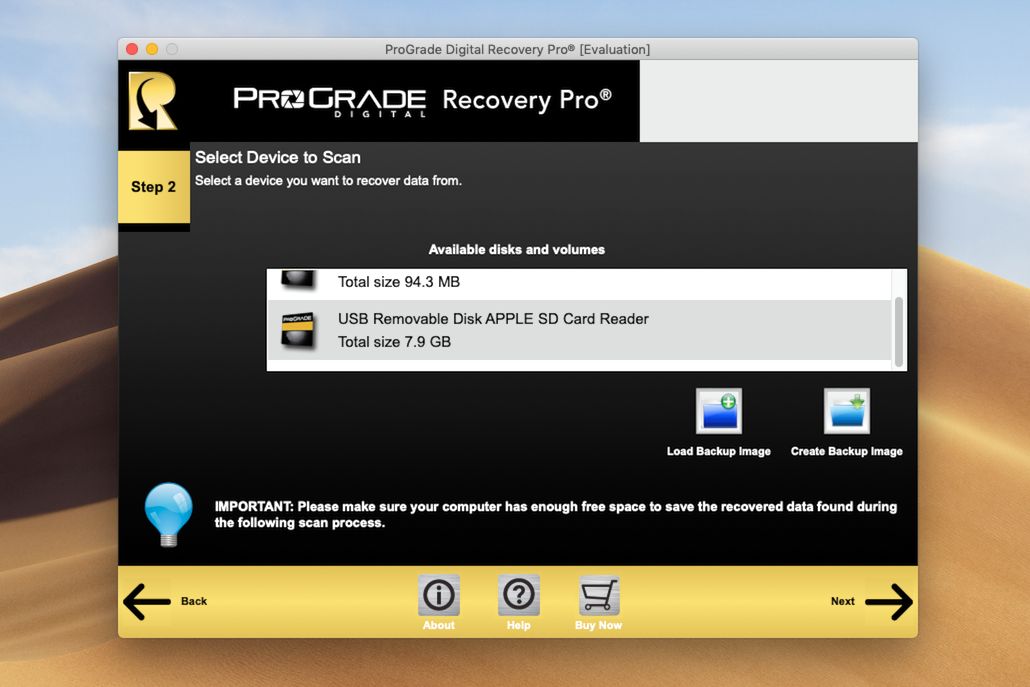Click the Create Backup Image label

[847, 451]
